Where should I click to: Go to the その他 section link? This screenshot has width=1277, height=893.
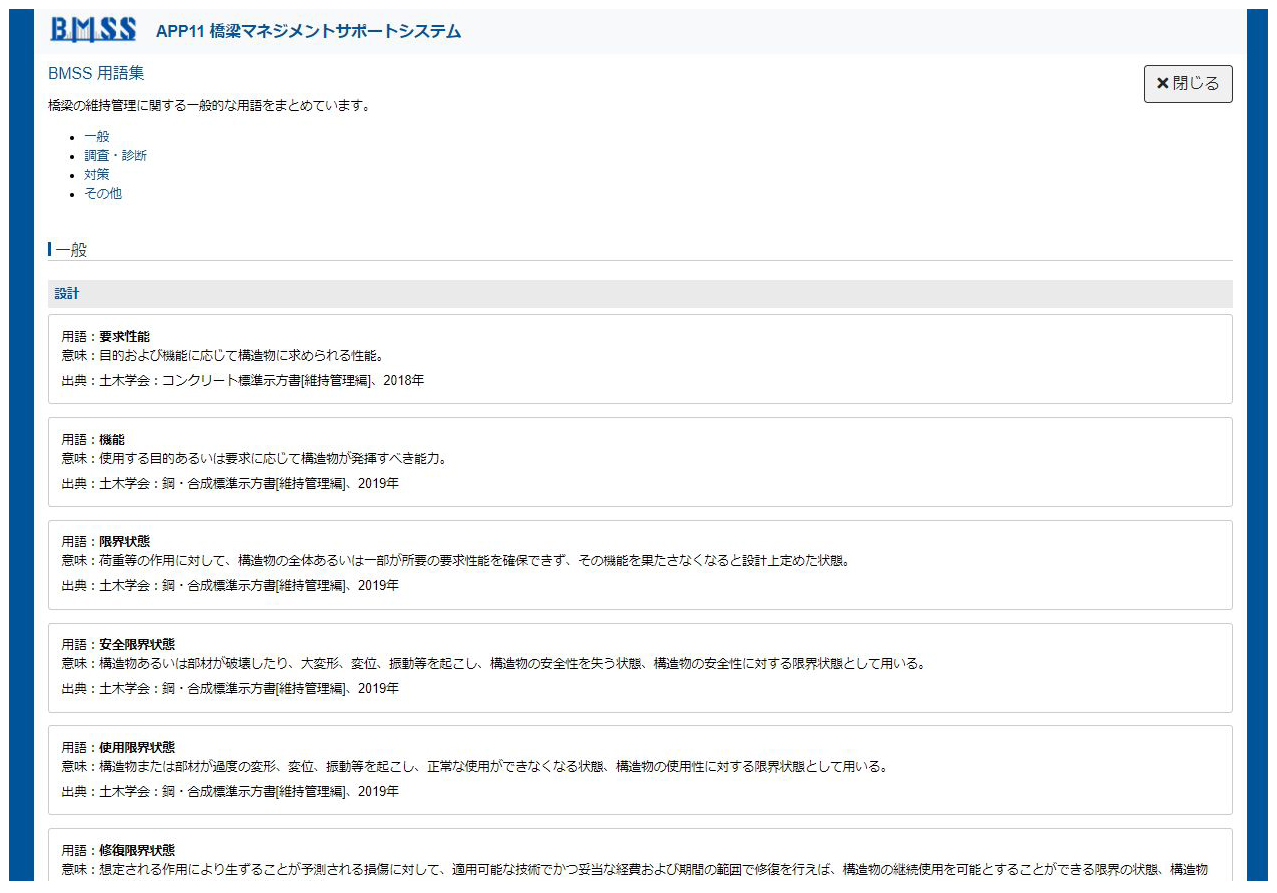103,194
